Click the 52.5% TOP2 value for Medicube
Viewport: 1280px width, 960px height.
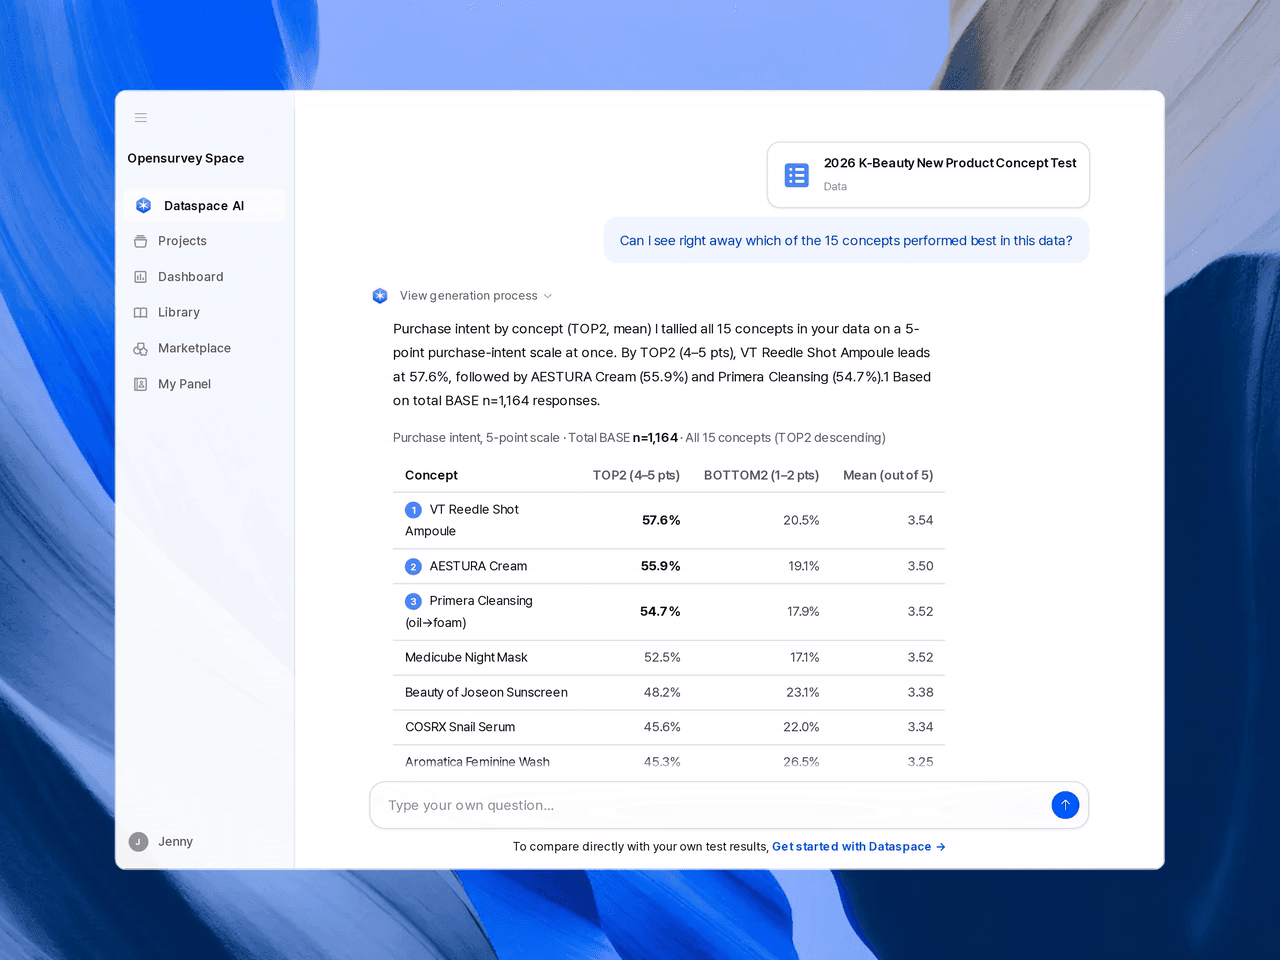point(662,657)
